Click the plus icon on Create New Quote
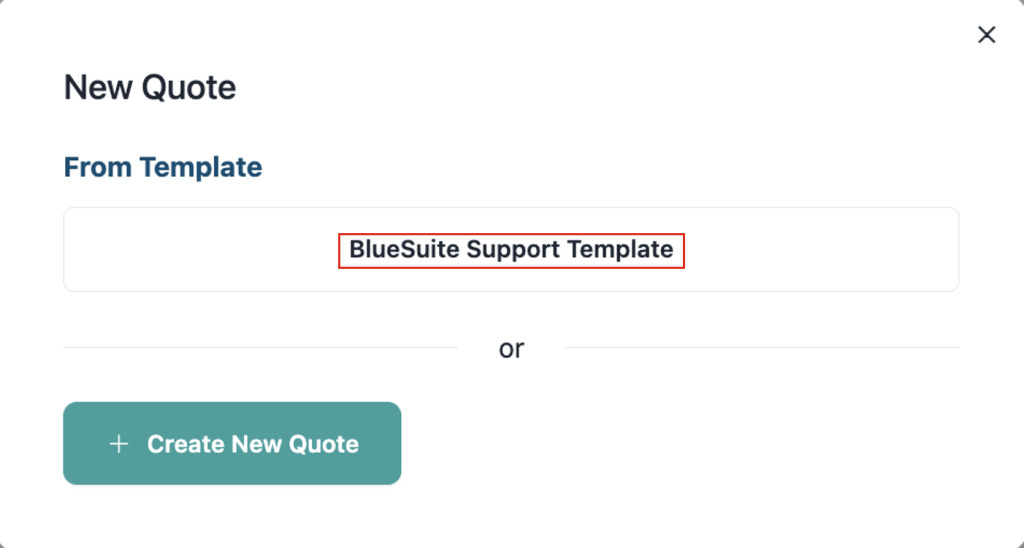 coord(118,444)
